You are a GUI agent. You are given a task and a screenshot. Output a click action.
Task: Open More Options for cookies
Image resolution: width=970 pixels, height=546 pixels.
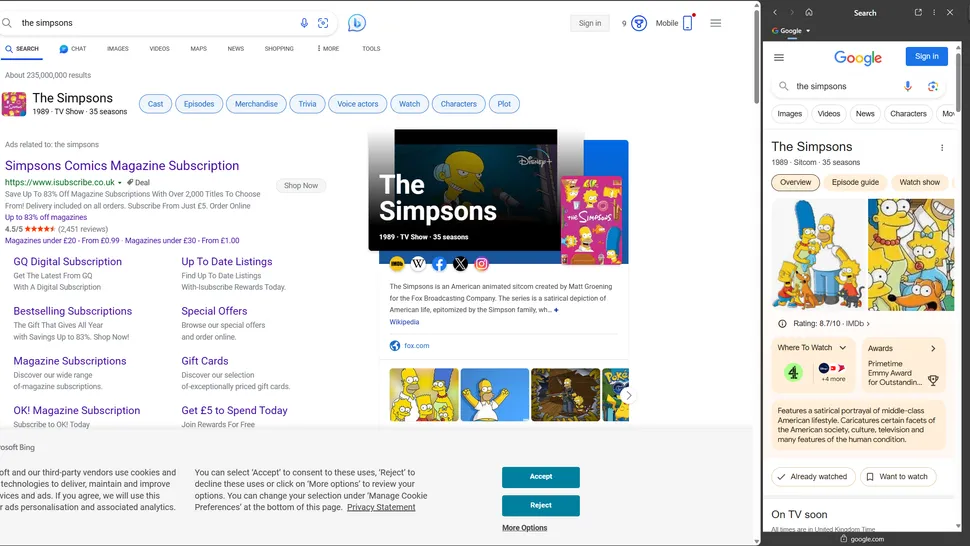[x=525, y=528]
